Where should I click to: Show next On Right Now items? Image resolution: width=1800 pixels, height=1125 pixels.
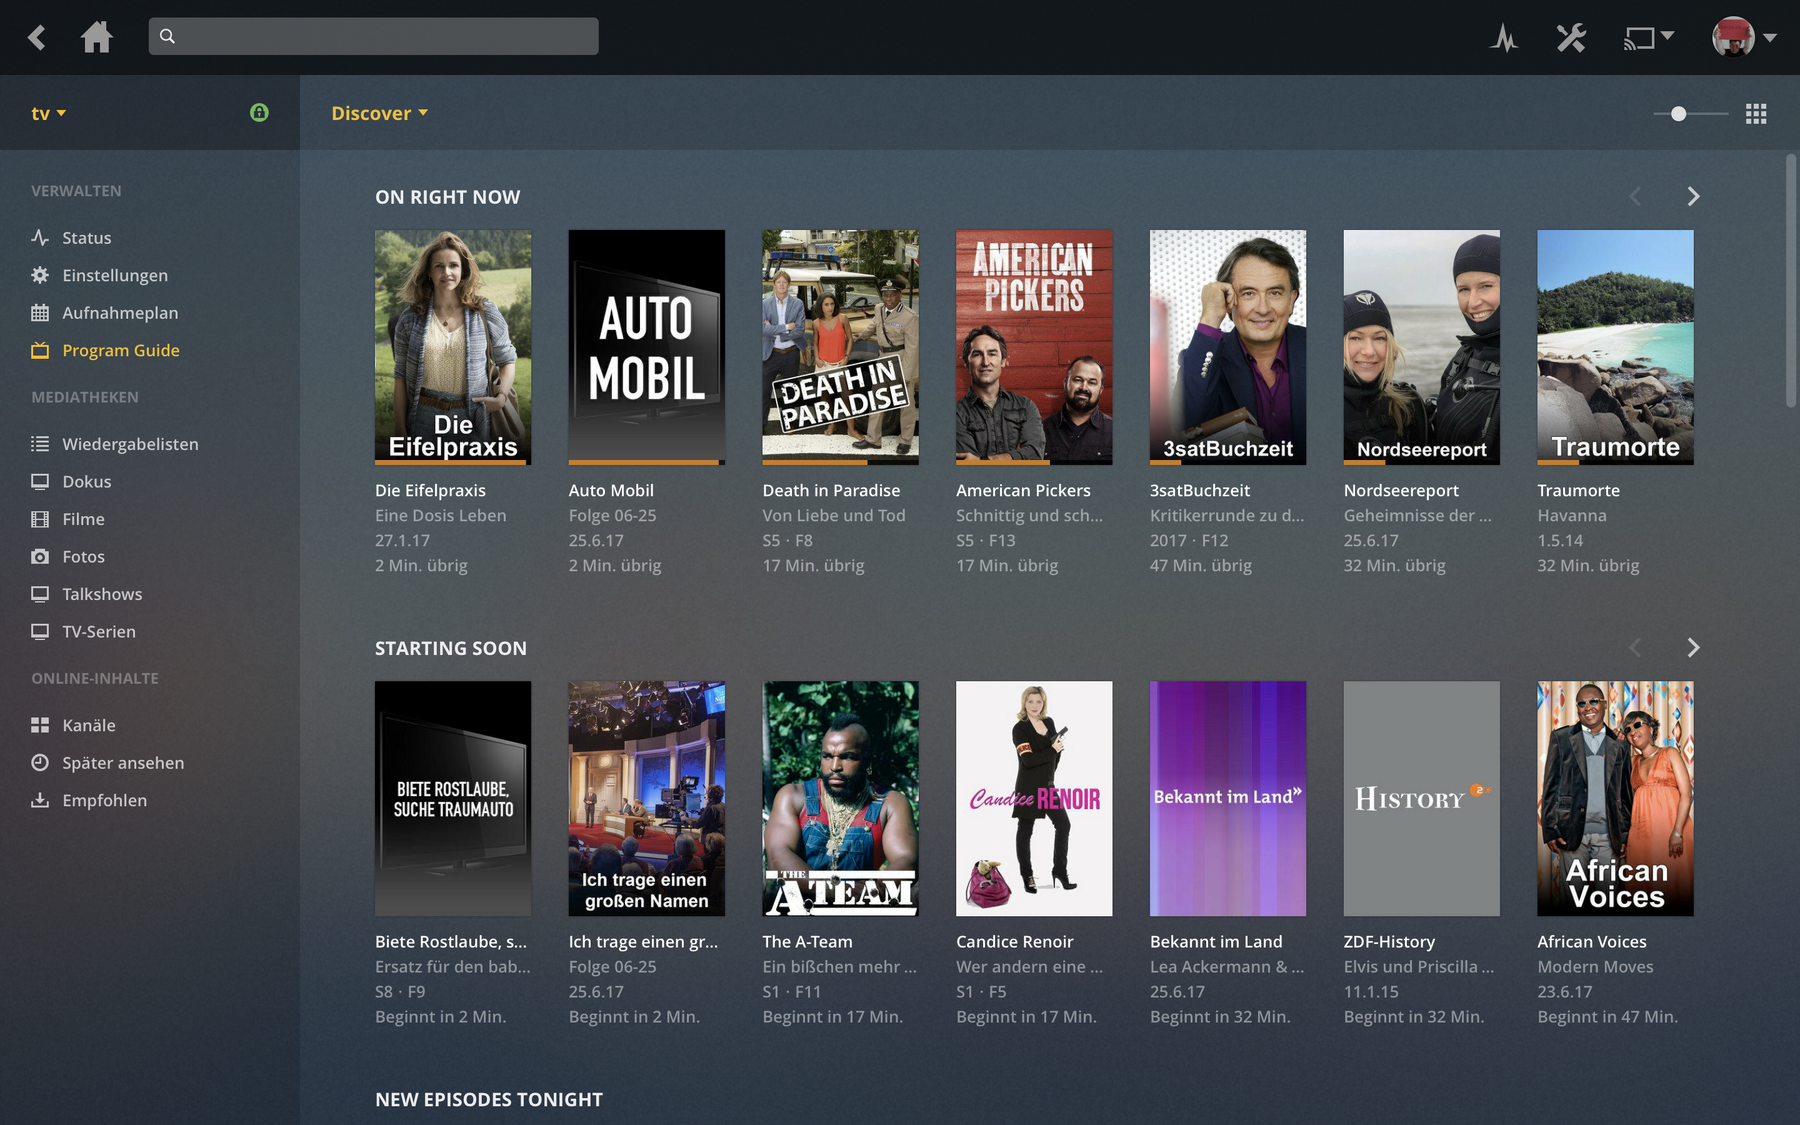click(1693, 197)
